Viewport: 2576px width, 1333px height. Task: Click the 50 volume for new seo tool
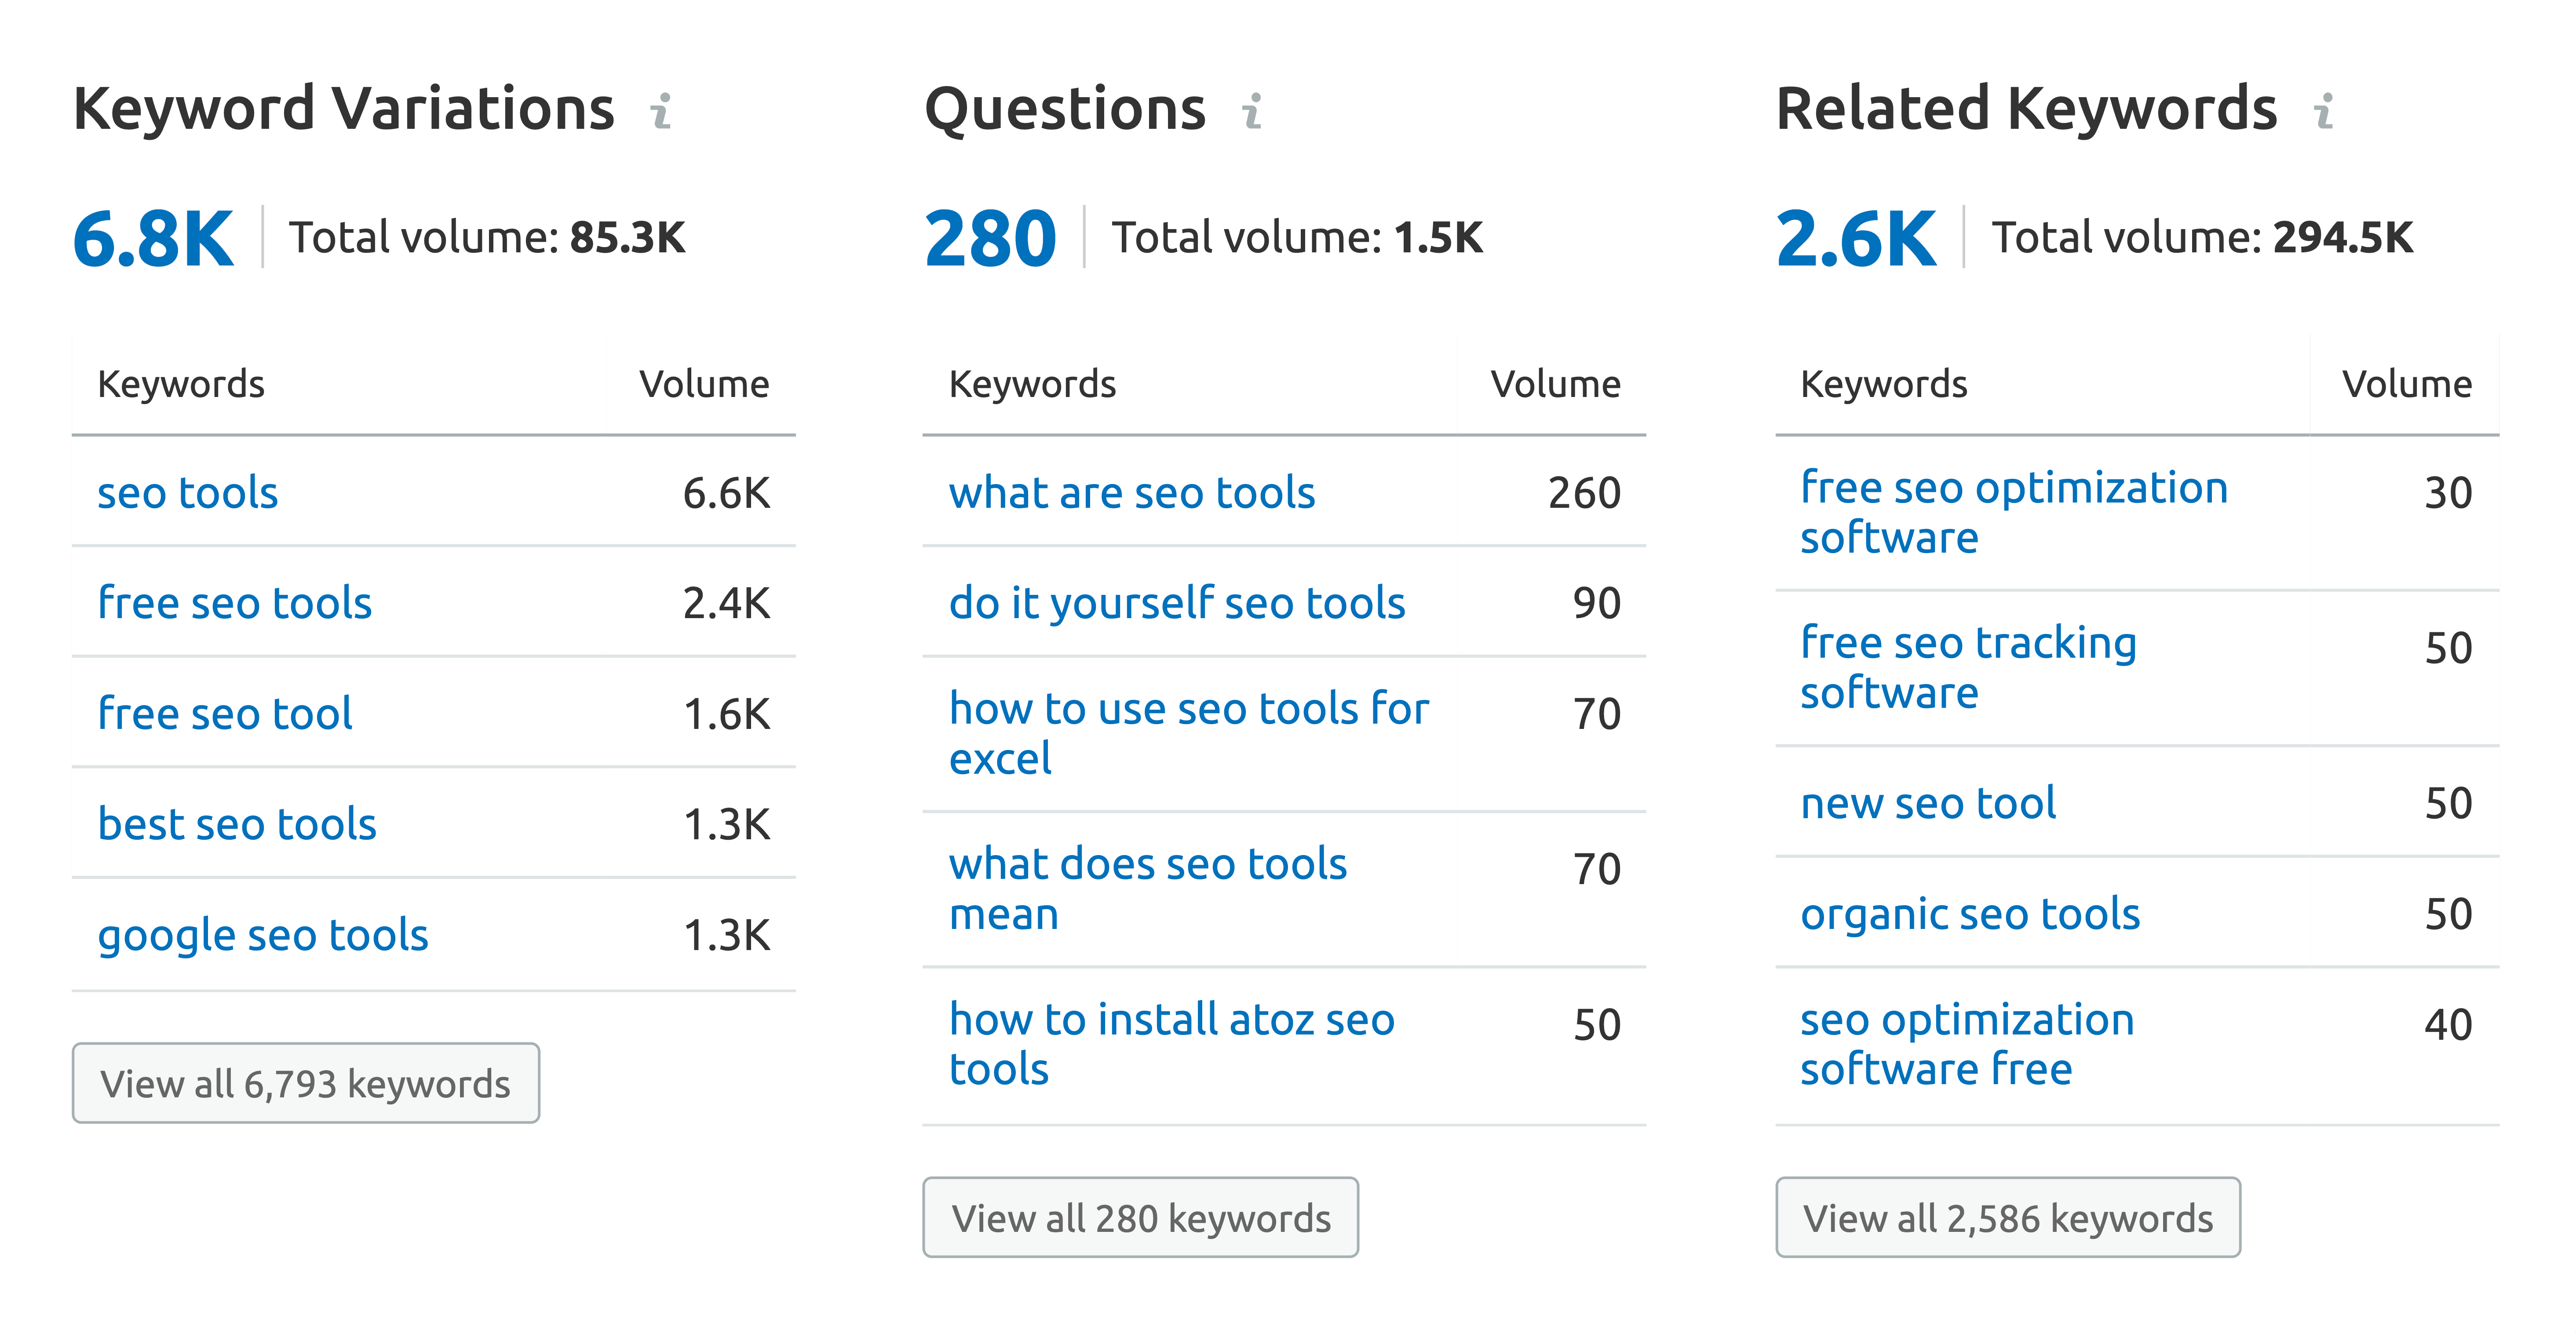tap(2448, 803)
